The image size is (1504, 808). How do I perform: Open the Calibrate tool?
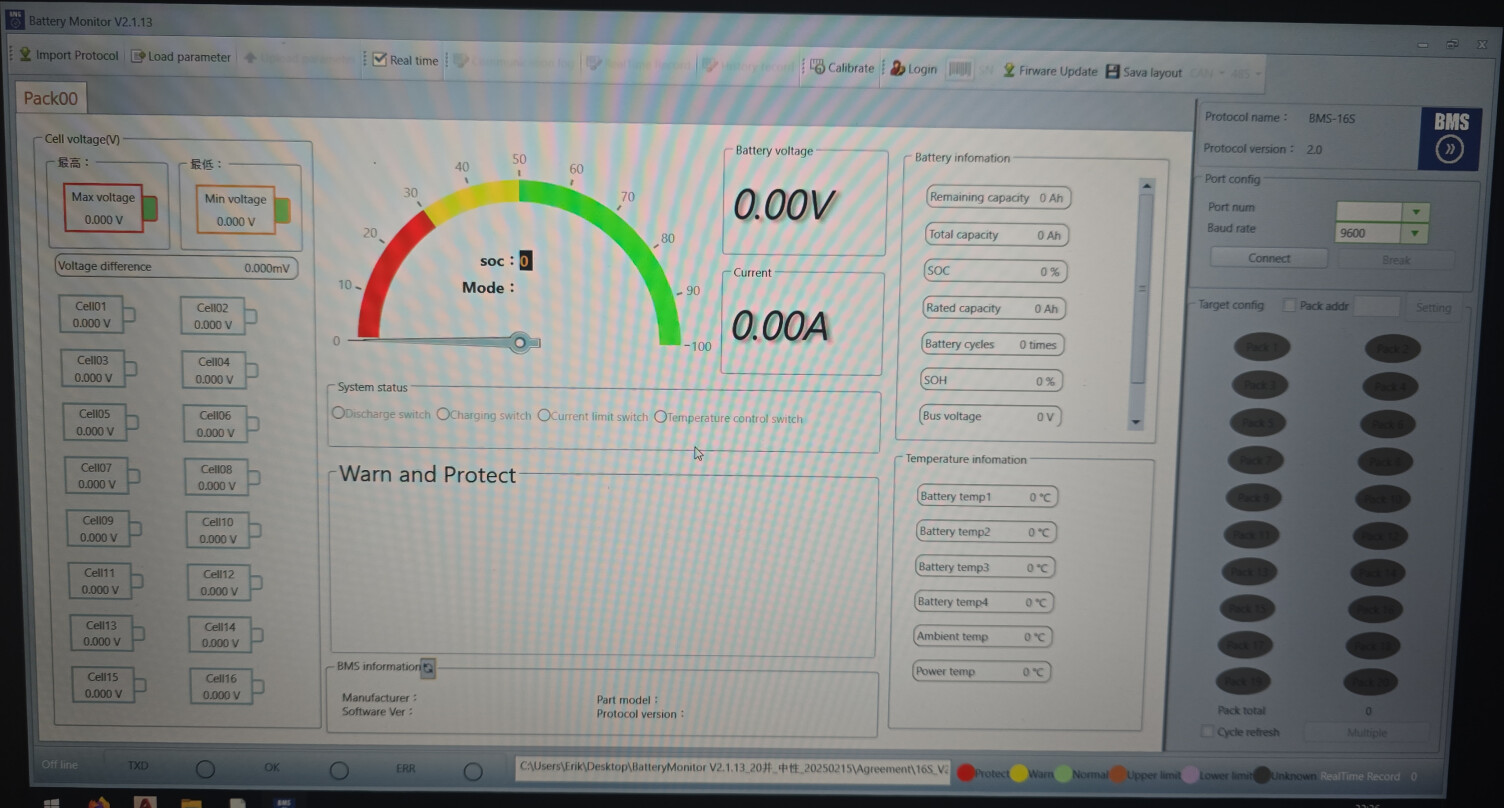pos(817,68)
